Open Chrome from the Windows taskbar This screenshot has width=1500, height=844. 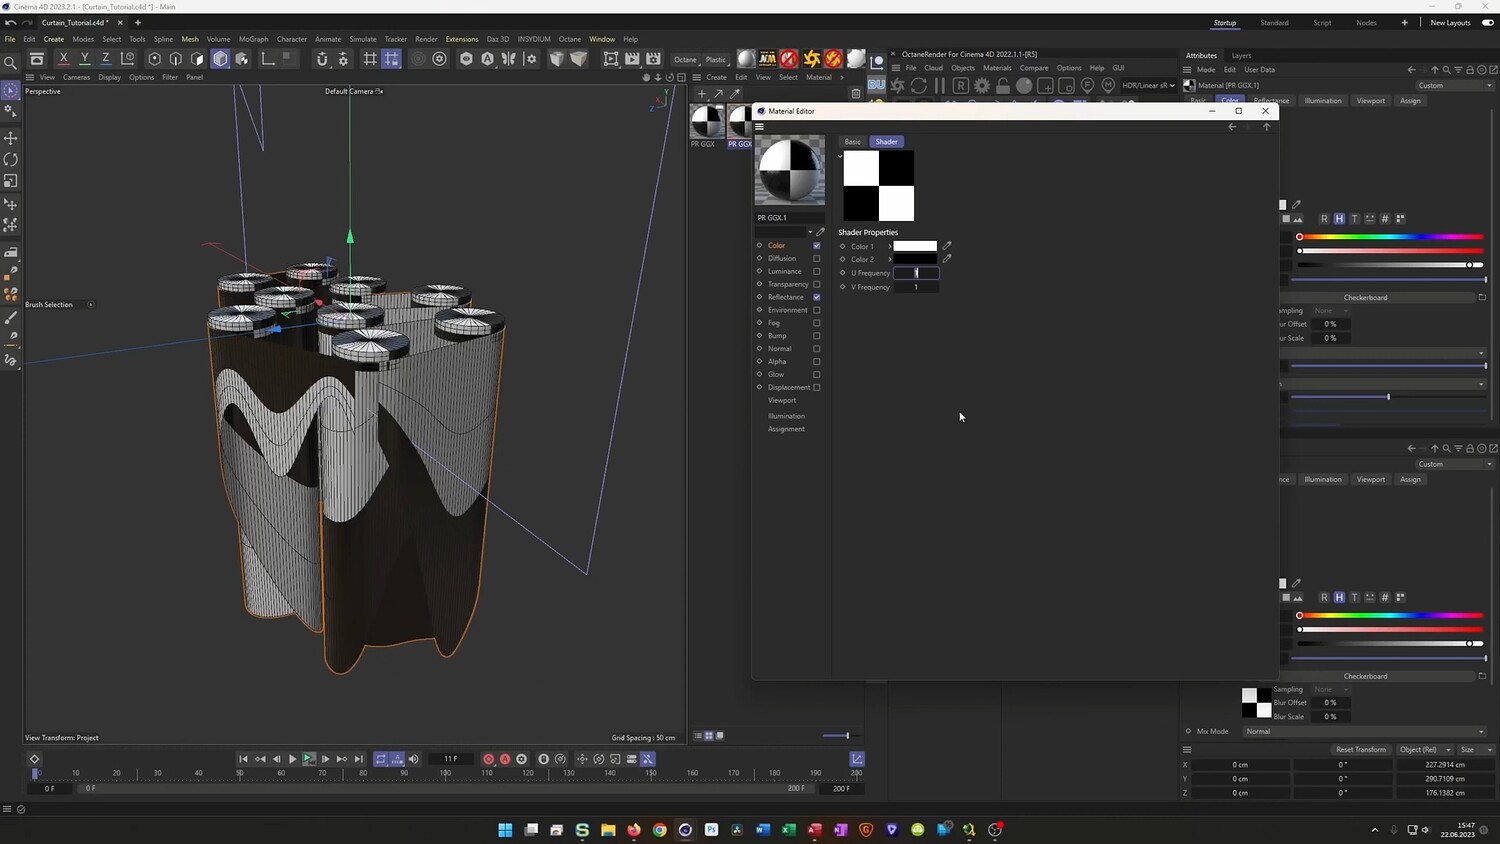(660, 829)
